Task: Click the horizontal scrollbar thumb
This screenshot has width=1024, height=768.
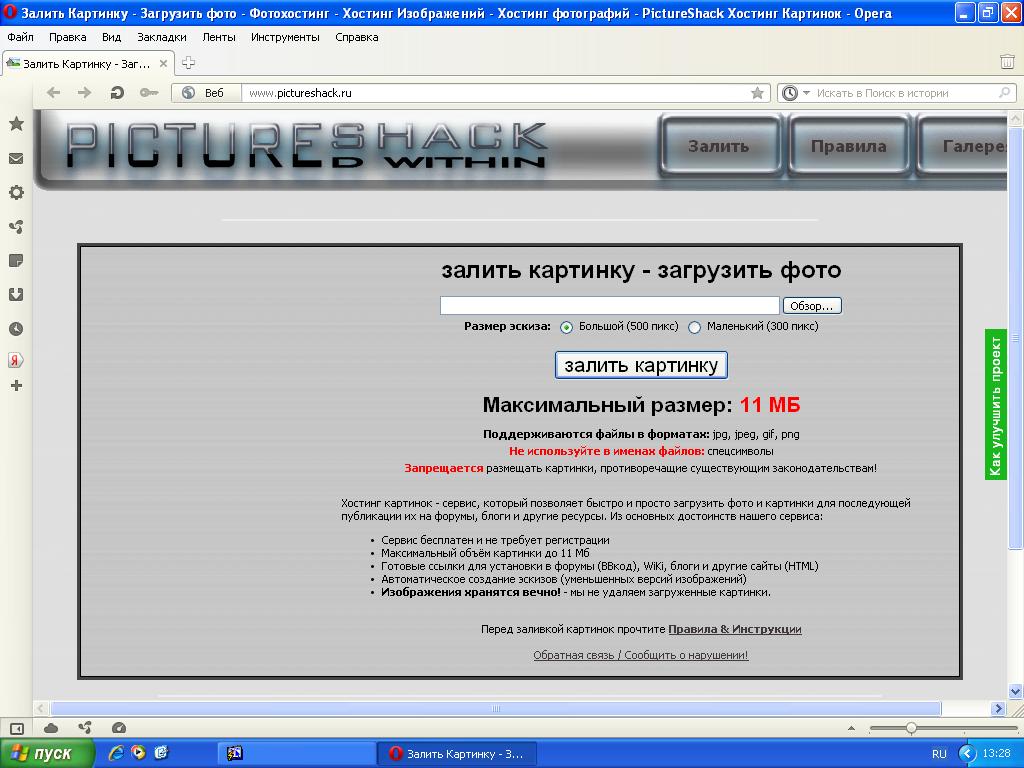Action: click(496, 709)
